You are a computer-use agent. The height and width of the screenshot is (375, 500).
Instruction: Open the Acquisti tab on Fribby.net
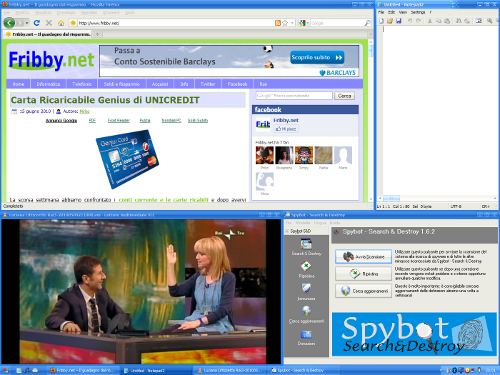(160, 84)
